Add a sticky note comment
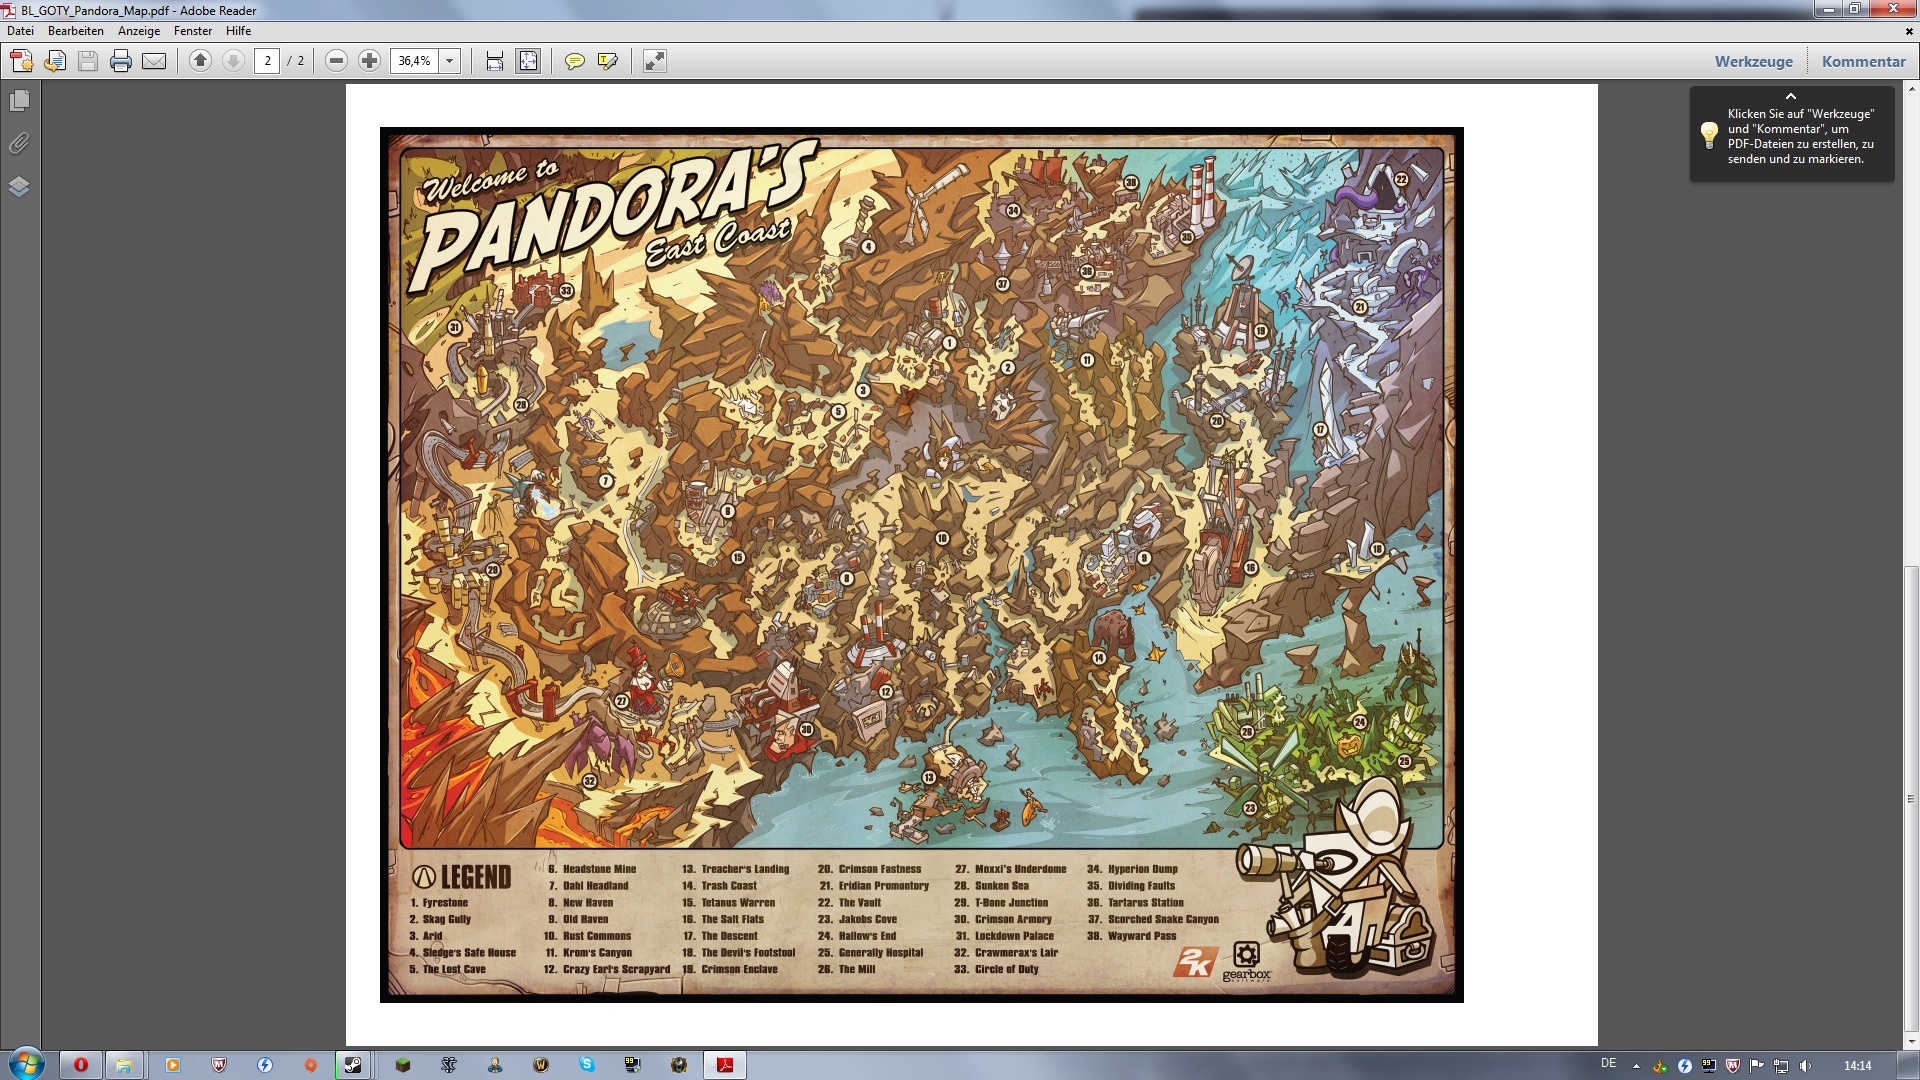1920x1080 pixels. click(x=574, y=61)
